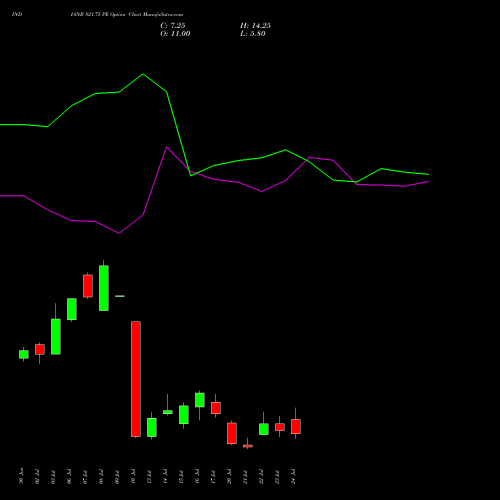500x500 pixels.
Task: Select the last red candle on 24 Jul
Action: [296, 426]
